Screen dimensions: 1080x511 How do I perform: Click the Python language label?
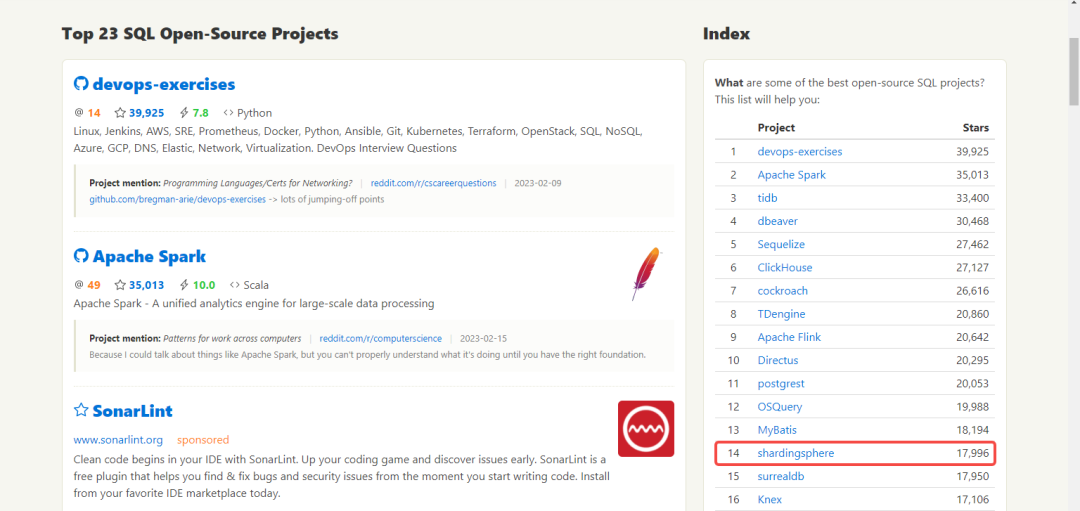click(255, 113)
